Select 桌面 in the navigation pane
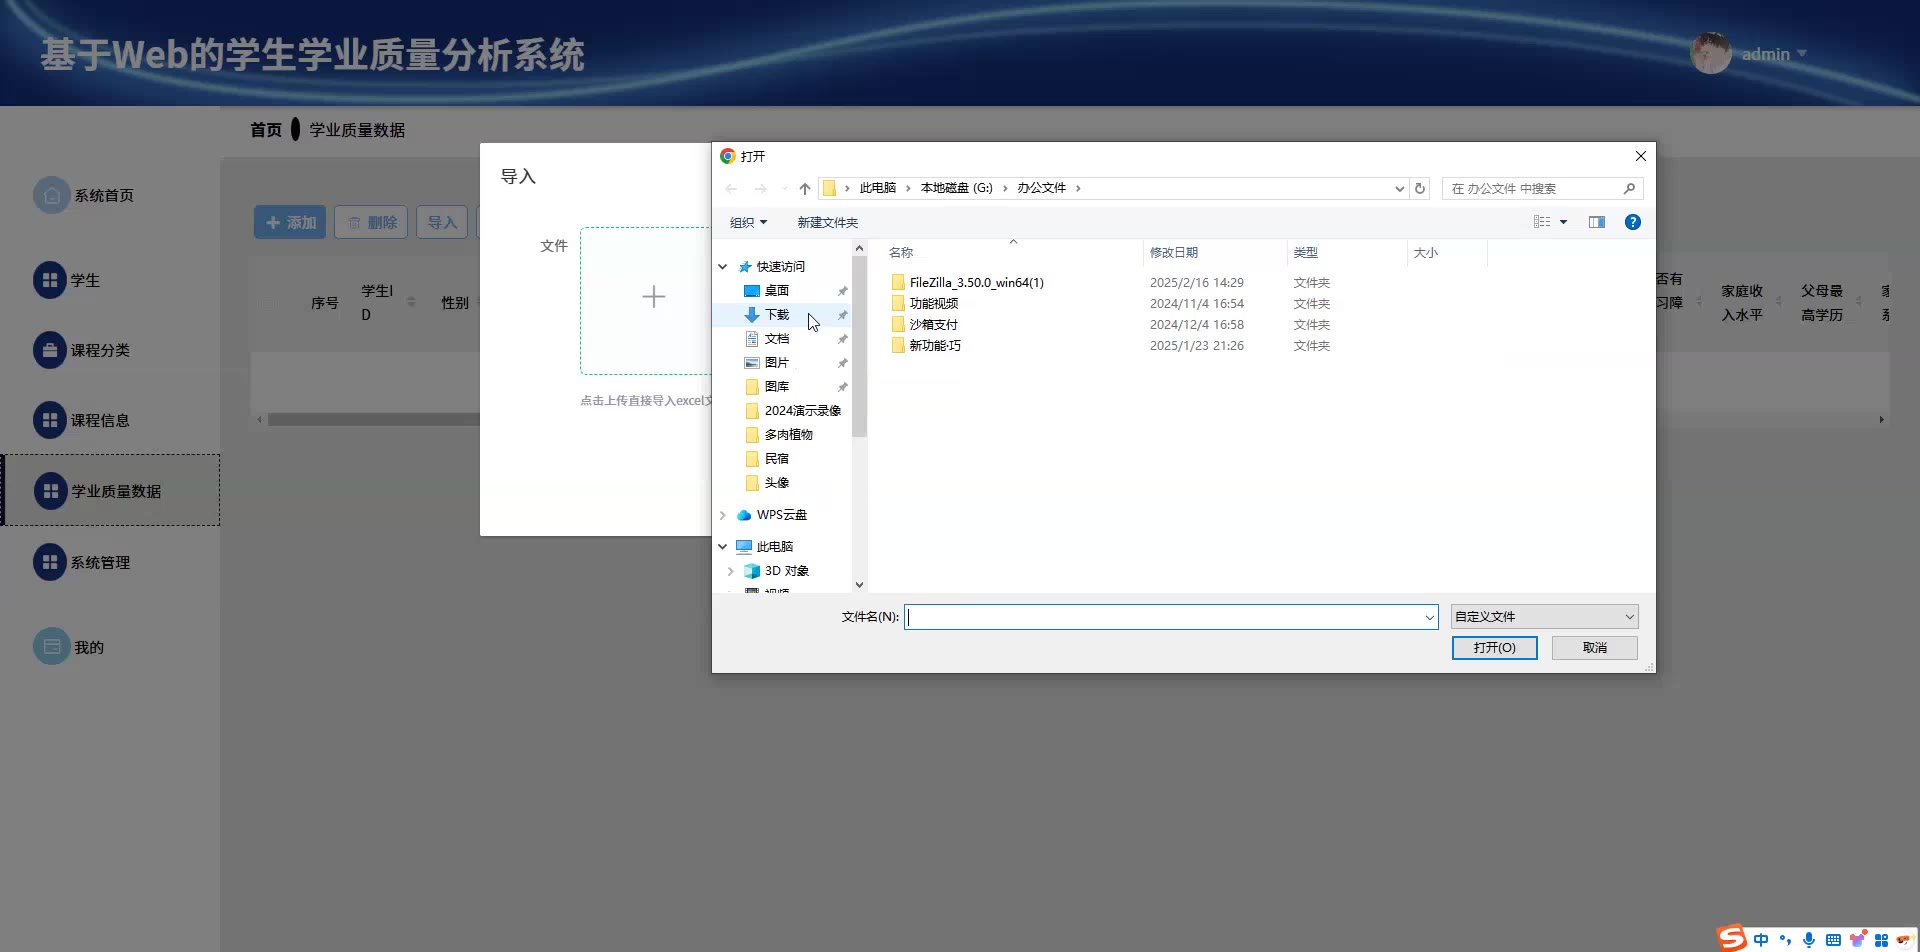This screenshot has width=1920, height=952. click(776, 291)
